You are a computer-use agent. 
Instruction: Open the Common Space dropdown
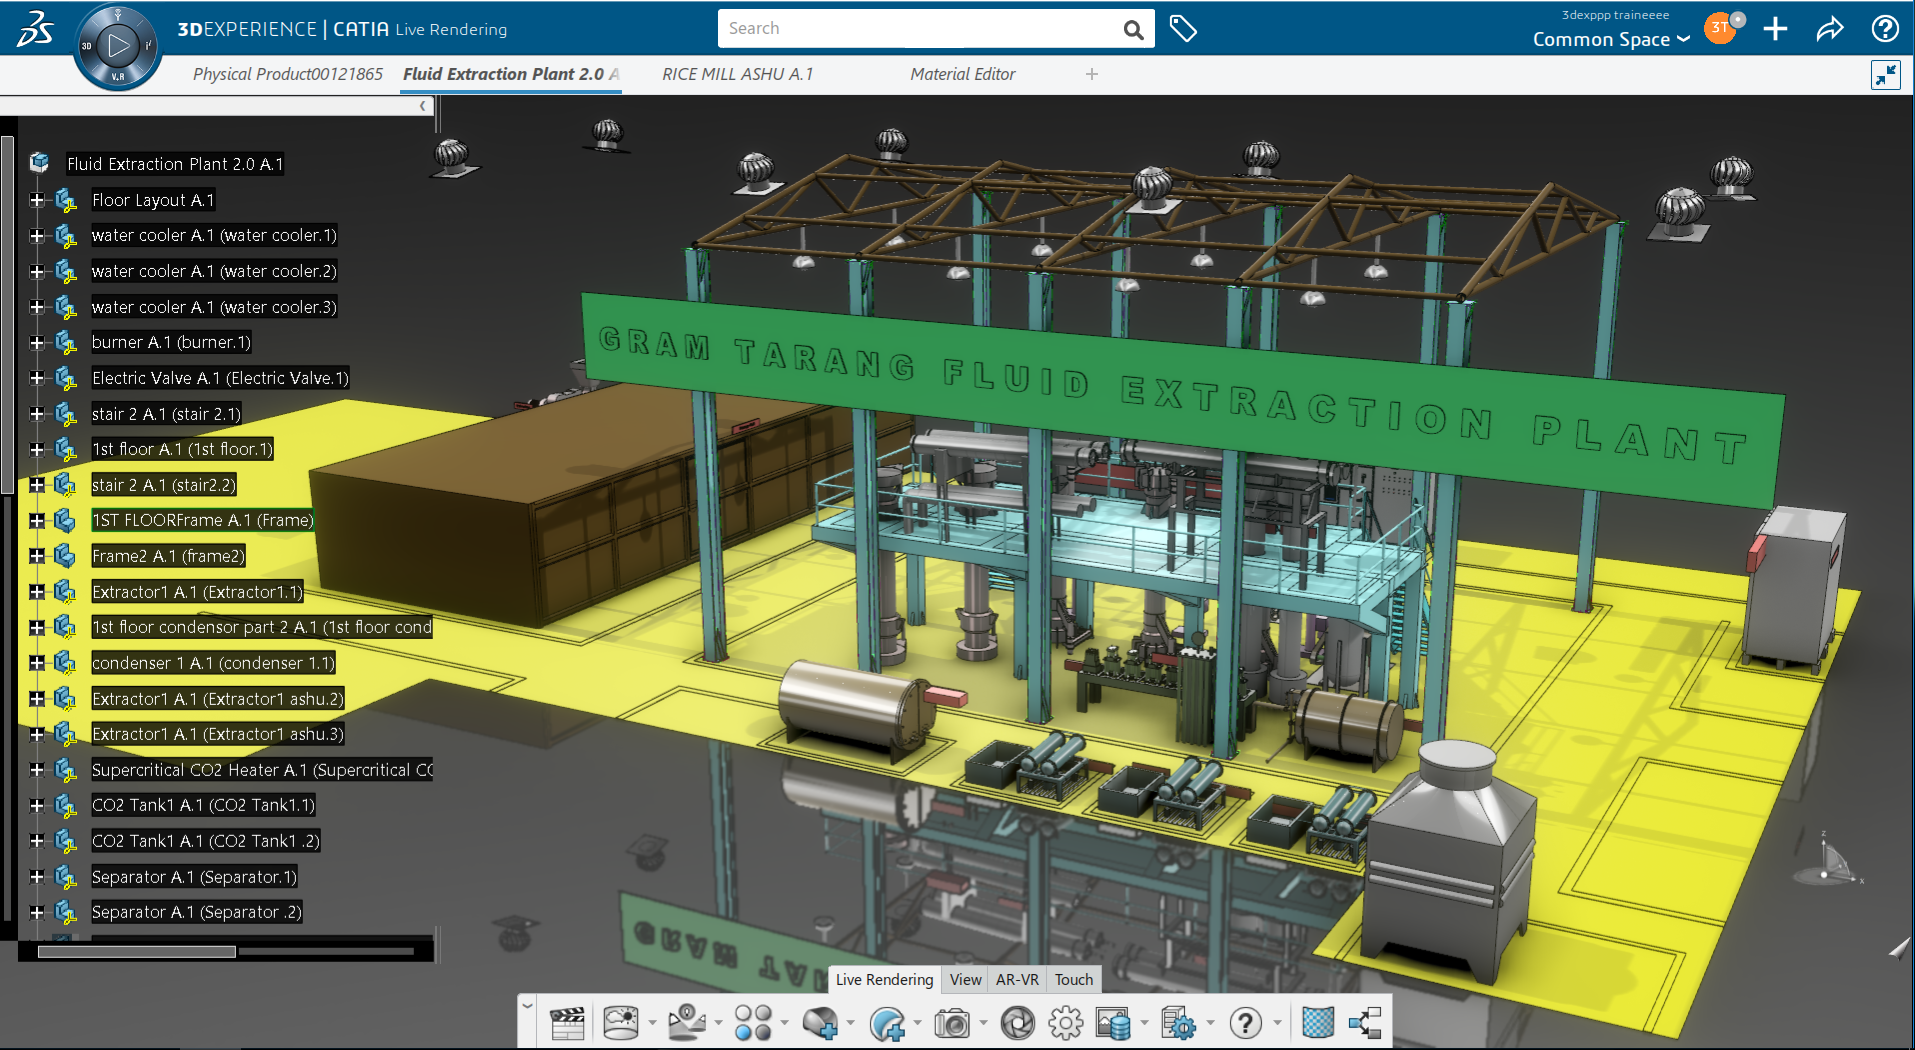tap(1611, 39)
